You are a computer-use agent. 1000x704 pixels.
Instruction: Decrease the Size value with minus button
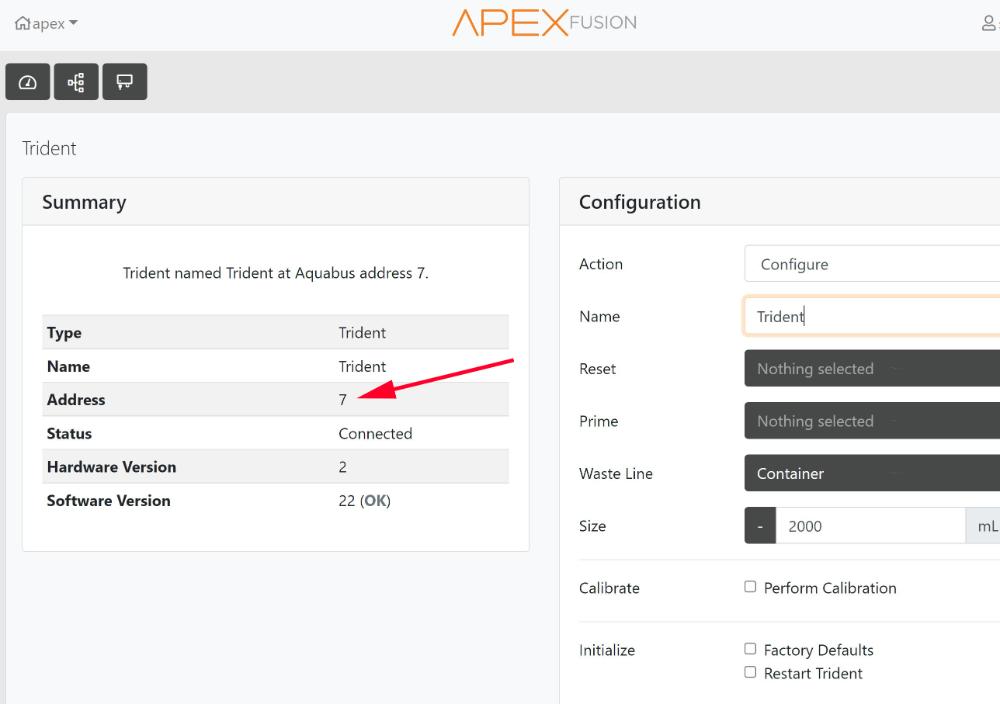click(x=760, y=526)
